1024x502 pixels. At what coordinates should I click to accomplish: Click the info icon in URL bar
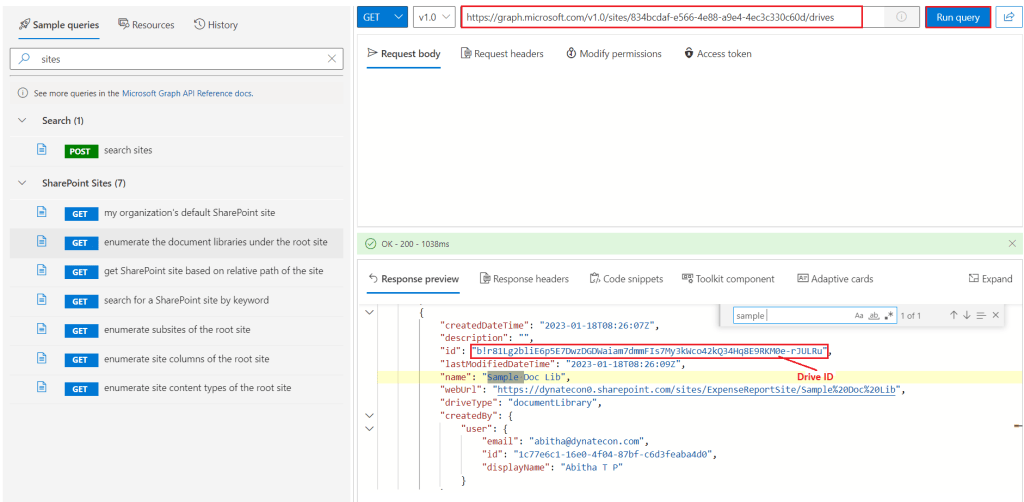[x=901, y=17]
